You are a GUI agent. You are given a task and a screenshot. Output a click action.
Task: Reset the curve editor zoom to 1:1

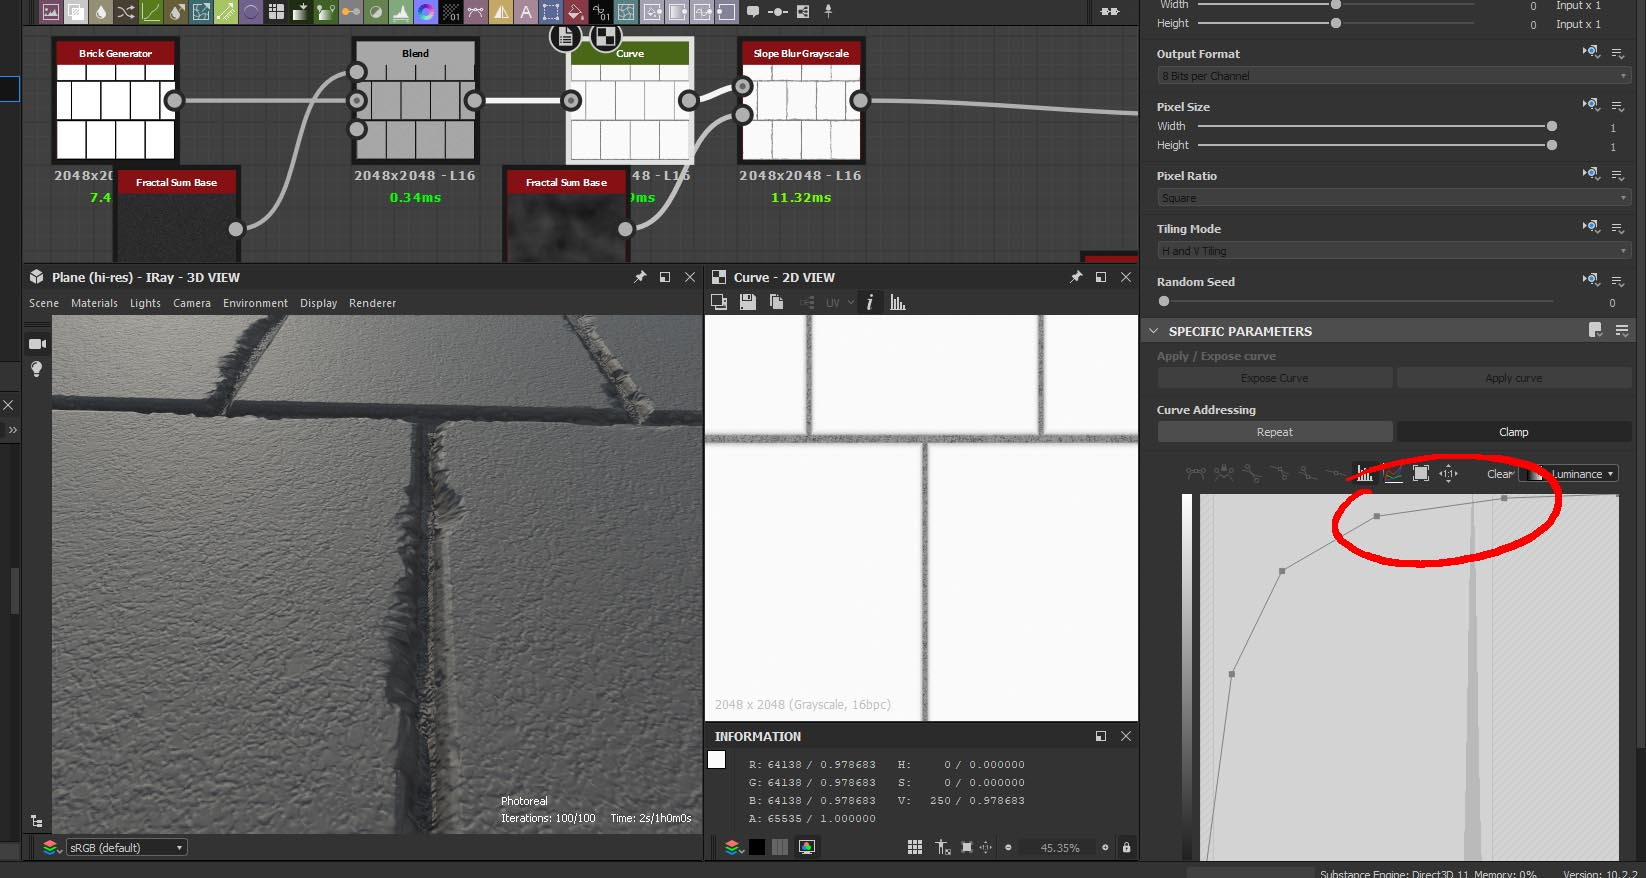(1448, 474)
